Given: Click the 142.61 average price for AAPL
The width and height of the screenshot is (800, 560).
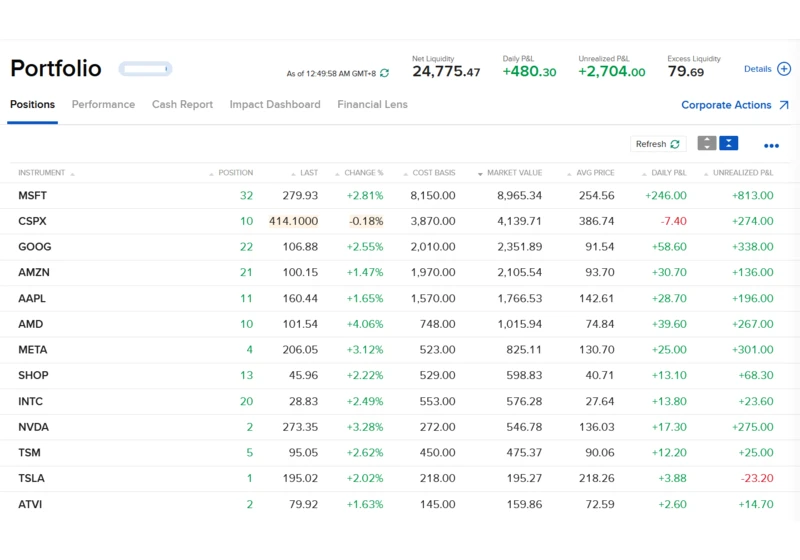Looking at the screenshot, I should (596, 298).
